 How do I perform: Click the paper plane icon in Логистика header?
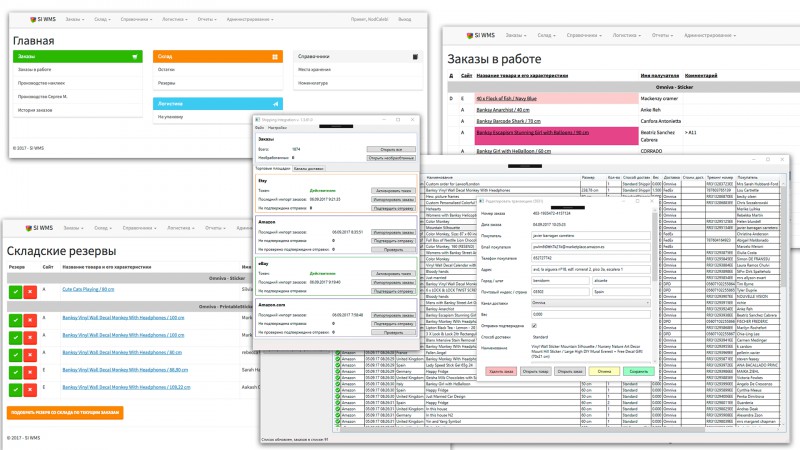tap(275, 104)
